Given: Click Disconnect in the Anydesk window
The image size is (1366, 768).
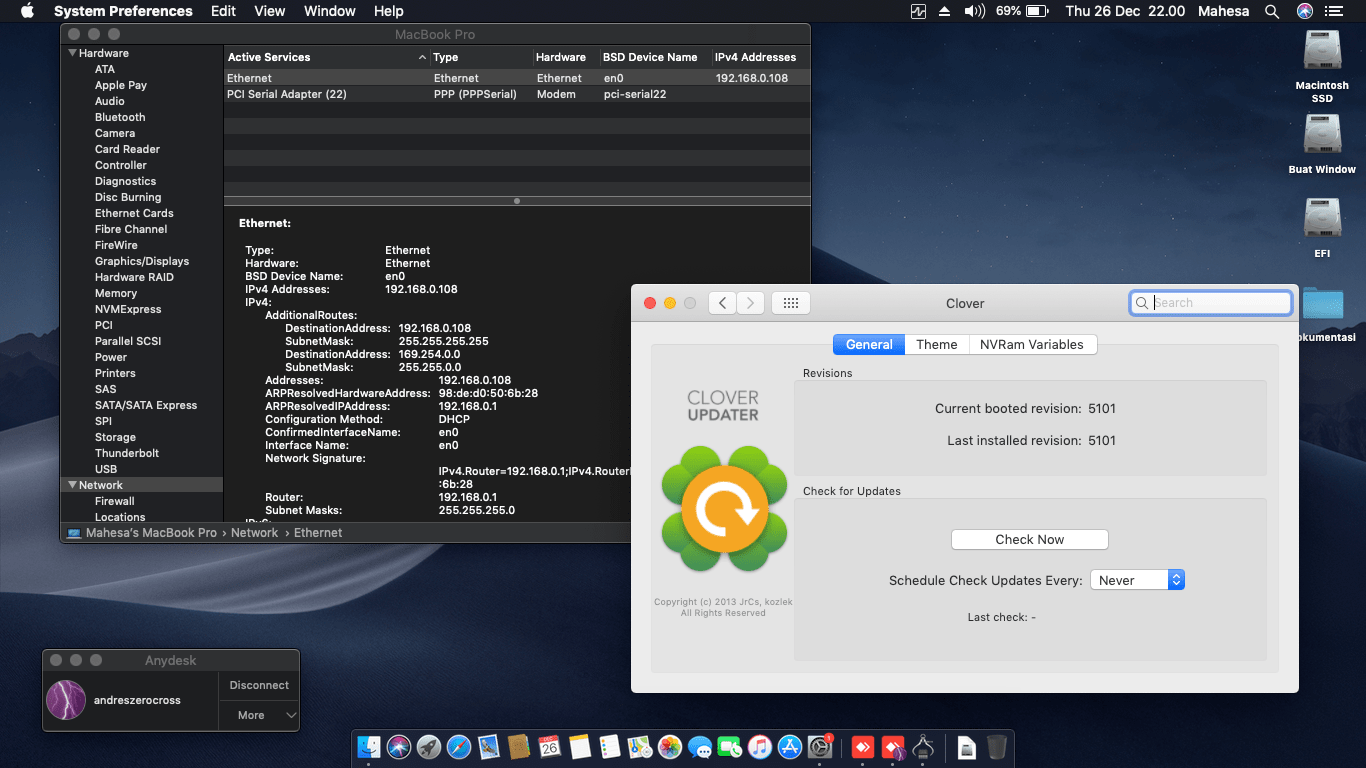Looking at the screenshot, I should 259,685.
